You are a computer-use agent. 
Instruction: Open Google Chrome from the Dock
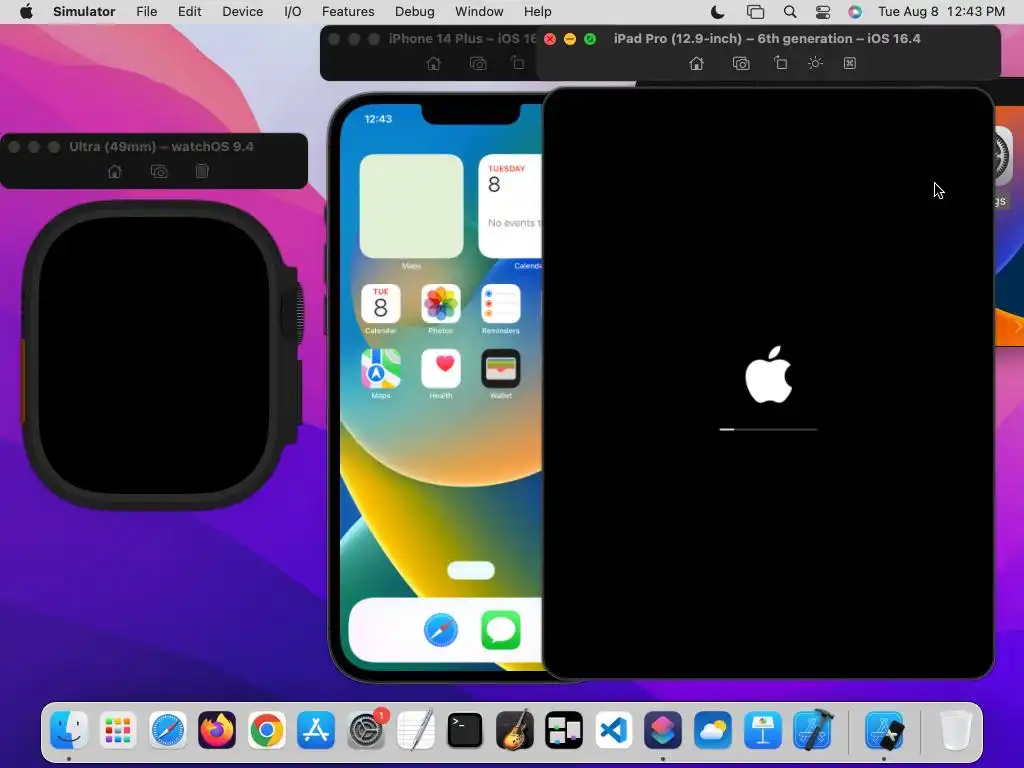point(266,729)
